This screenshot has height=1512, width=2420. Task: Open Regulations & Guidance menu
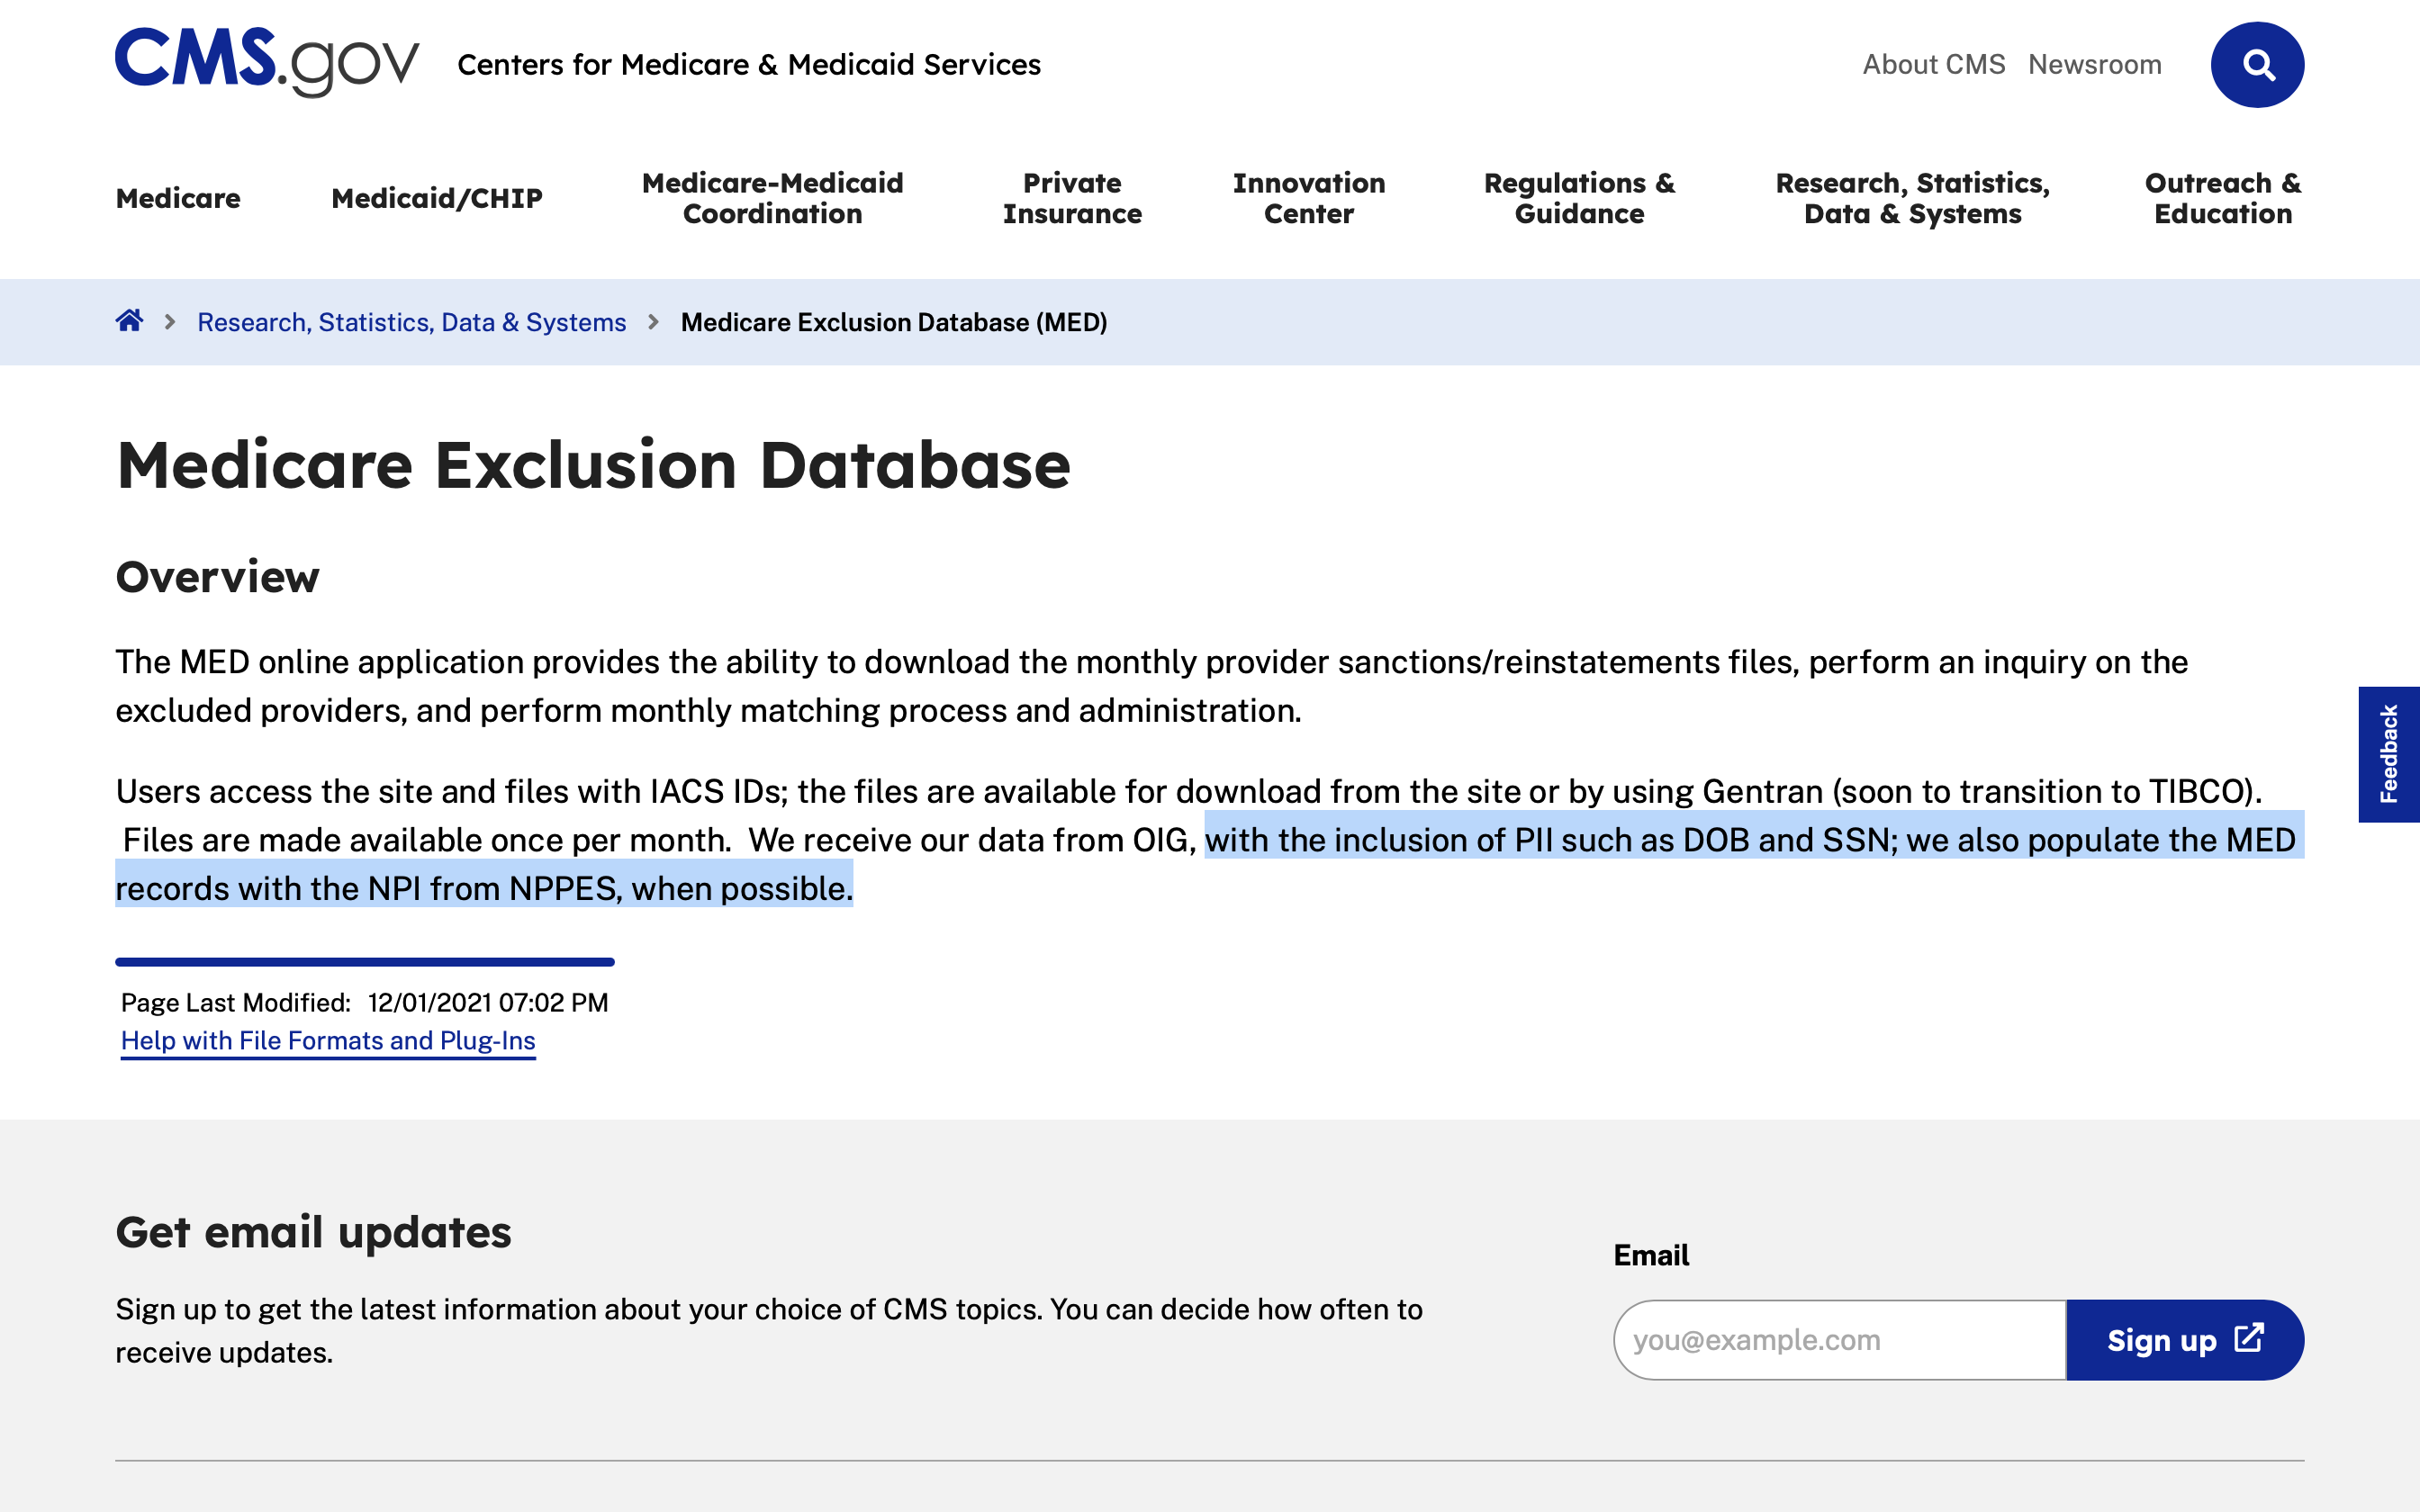1579,198
